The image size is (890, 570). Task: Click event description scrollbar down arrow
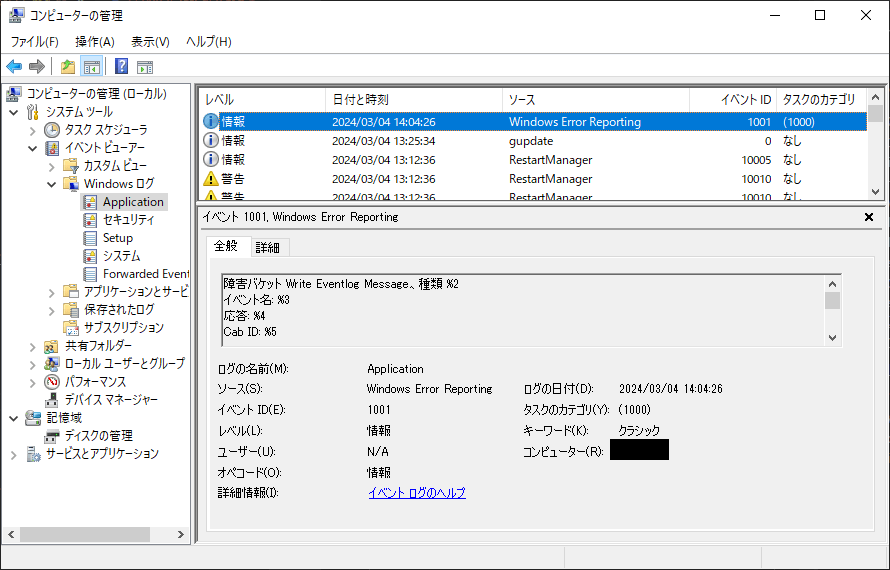[832, 338]
